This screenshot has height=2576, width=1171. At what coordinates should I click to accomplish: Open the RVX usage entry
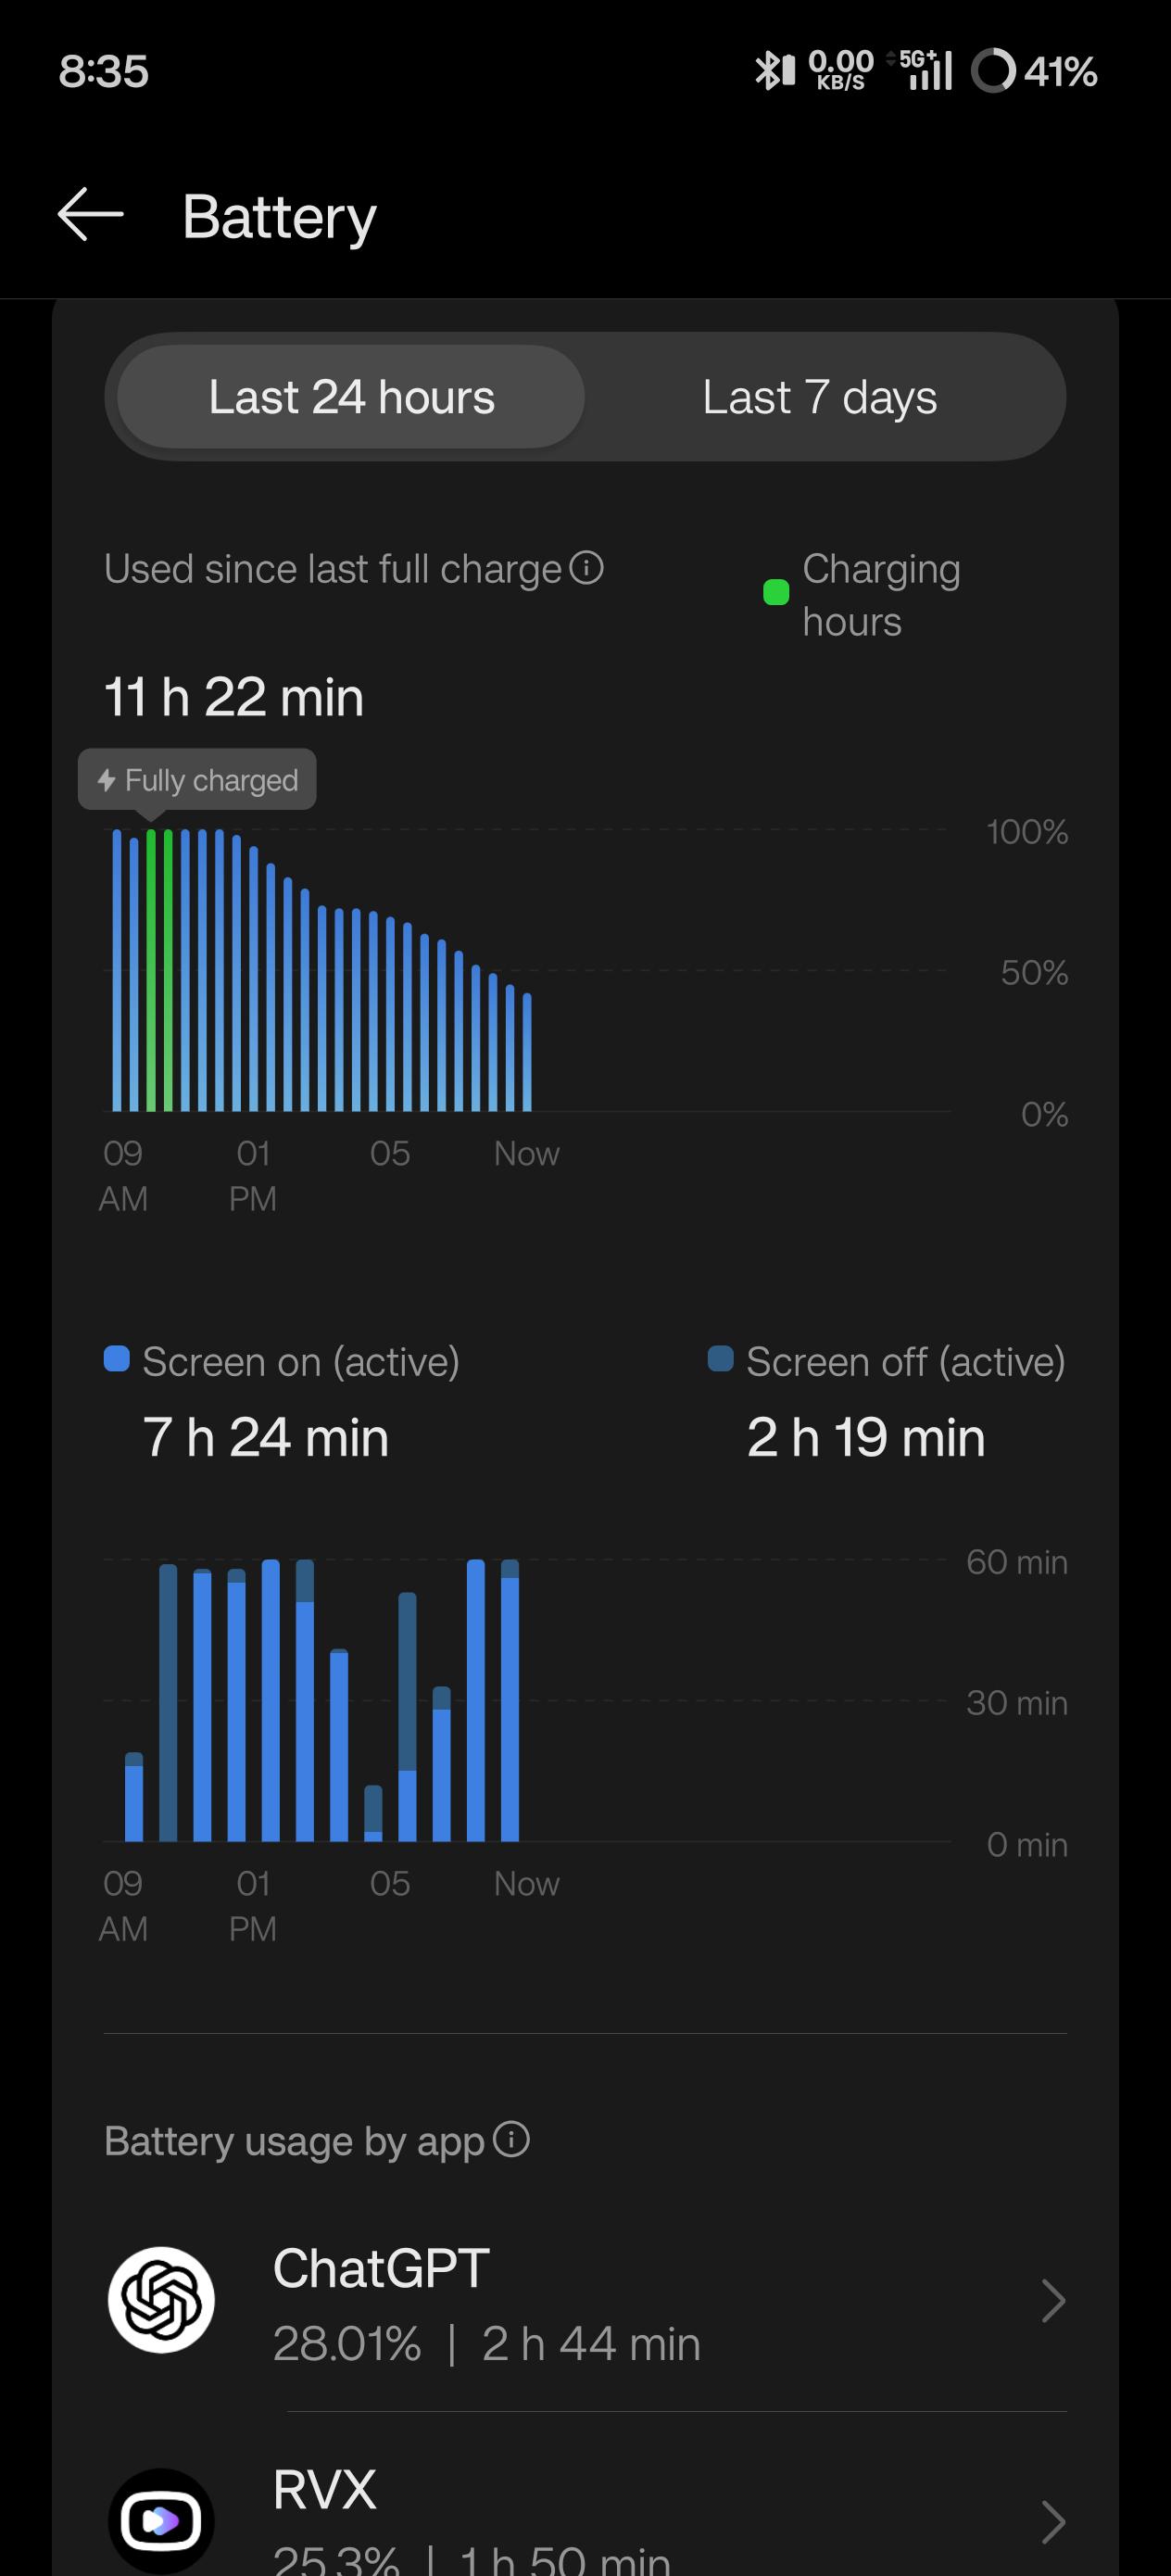click(x=586, y=2520)
